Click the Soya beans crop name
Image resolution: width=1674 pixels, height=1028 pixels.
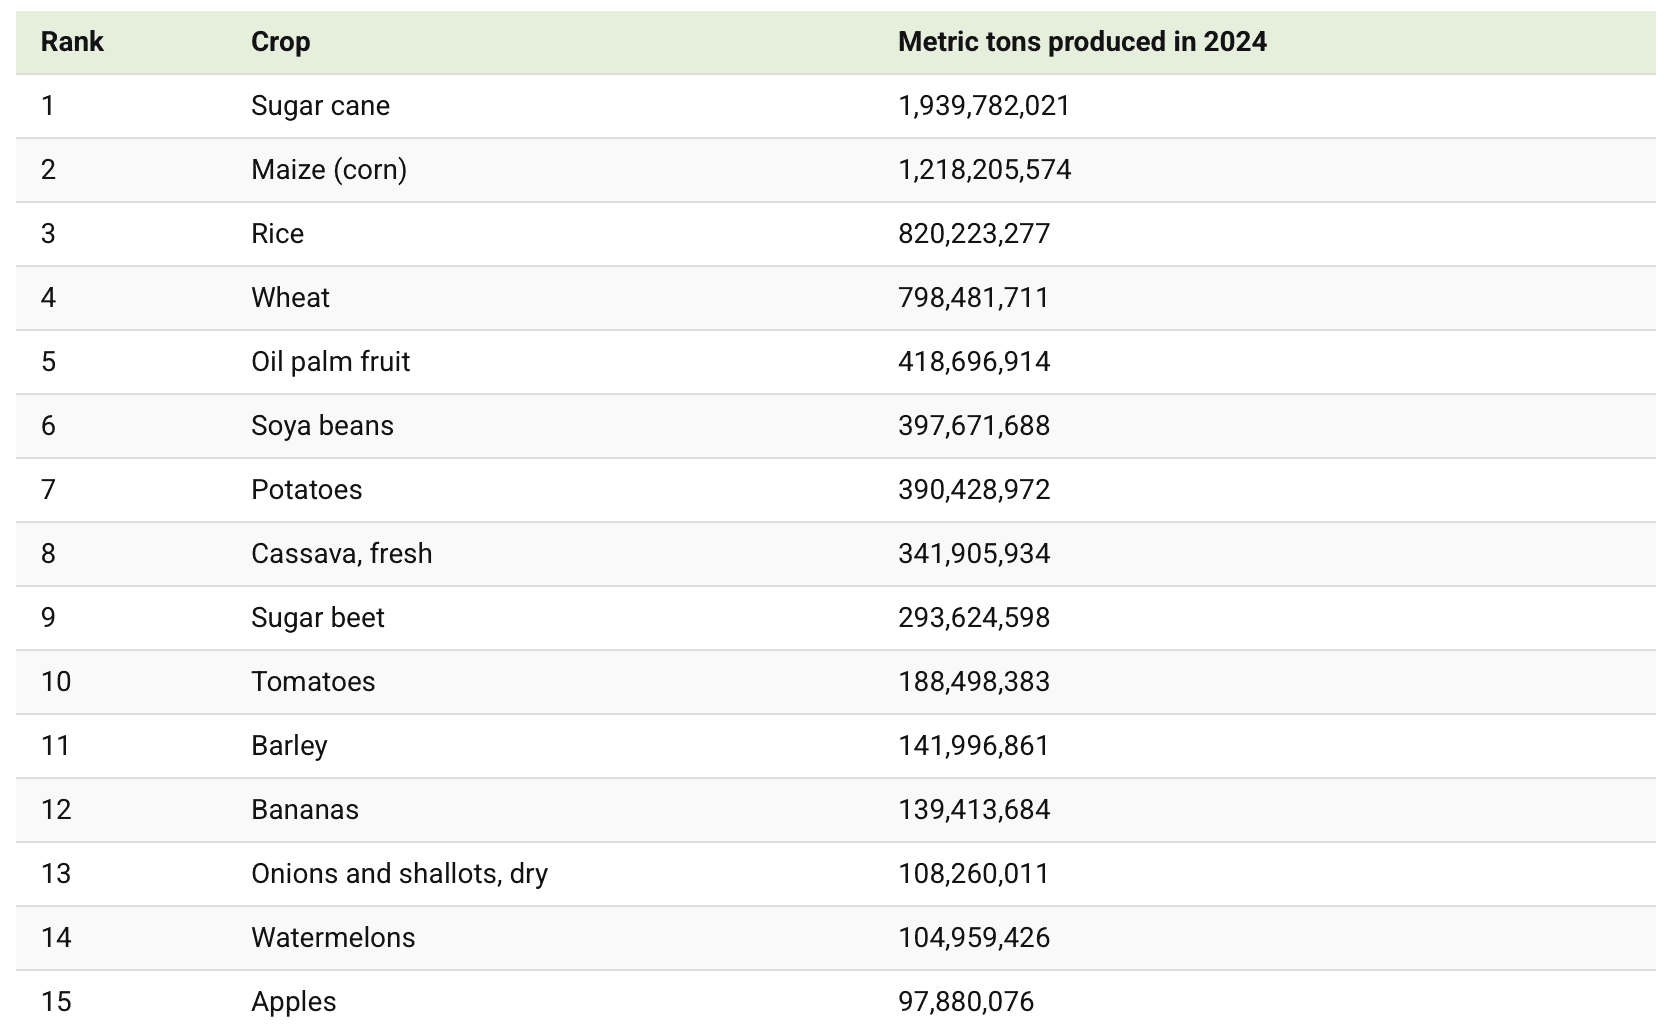322,426
